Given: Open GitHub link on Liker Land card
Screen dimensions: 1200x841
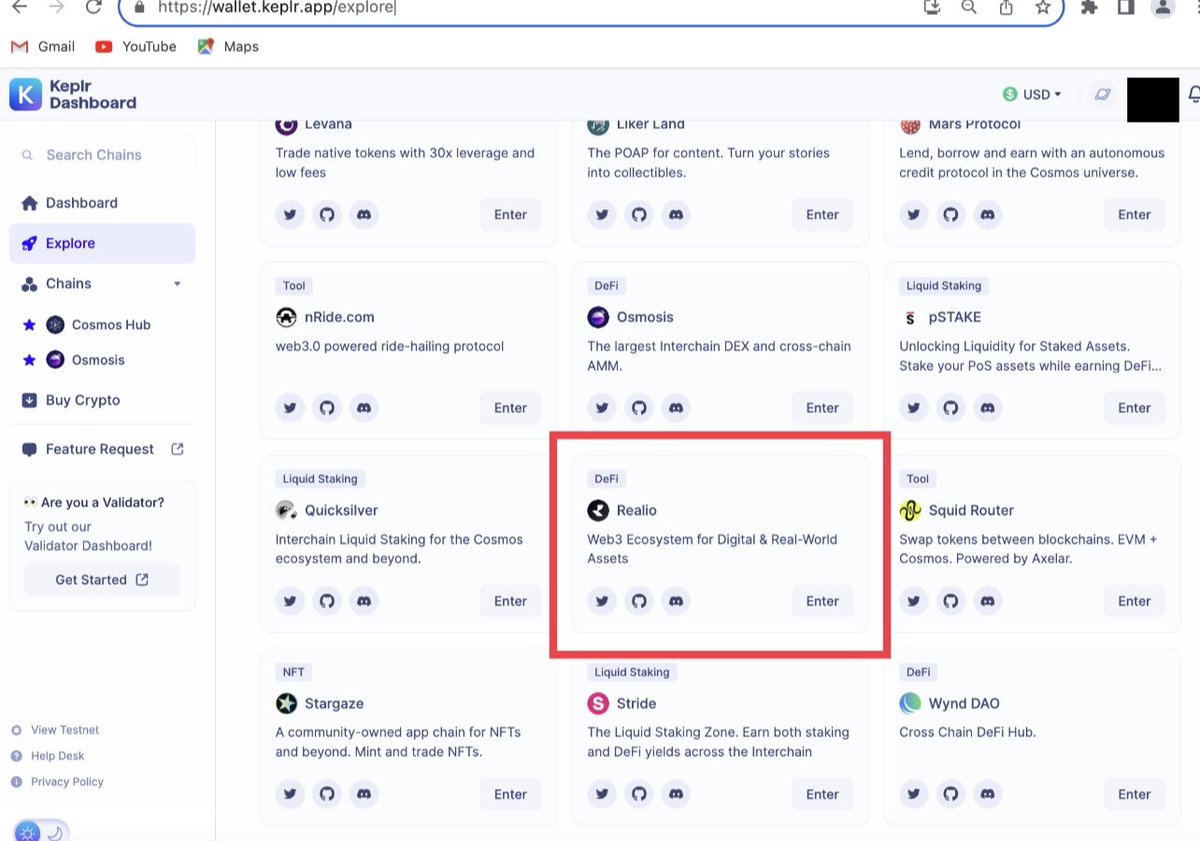Looking at the screenshot, I should (x=639, y=214).
